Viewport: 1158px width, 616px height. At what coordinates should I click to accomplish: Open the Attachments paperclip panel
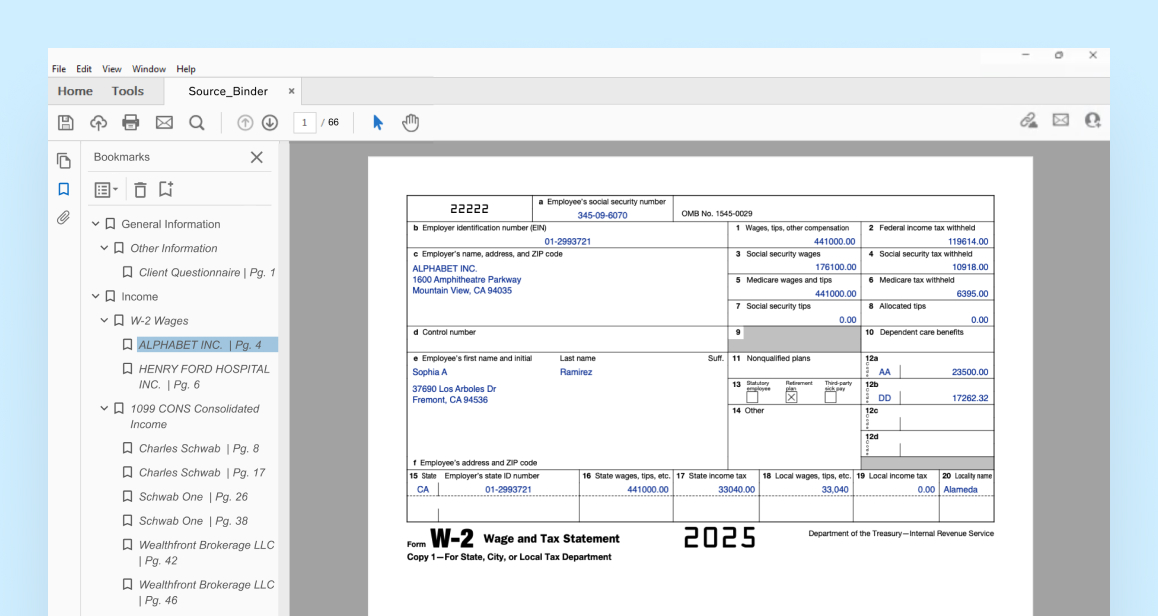pyautogui.click(x=64, y=218)
